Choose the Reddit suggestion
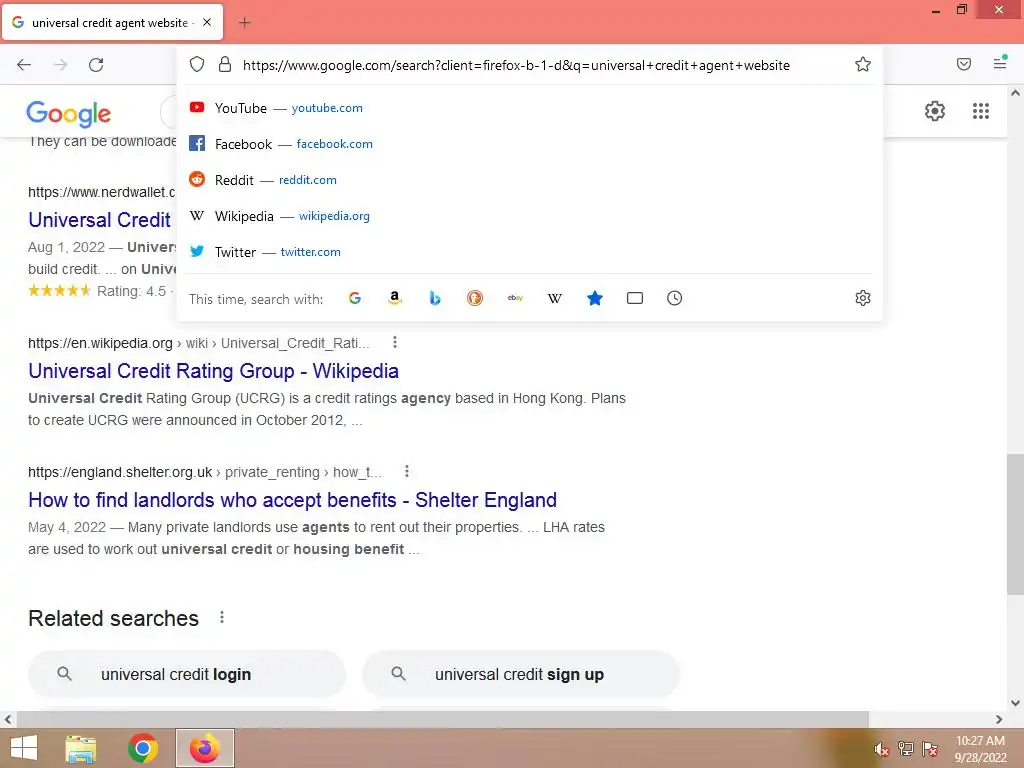 point(529,180)
